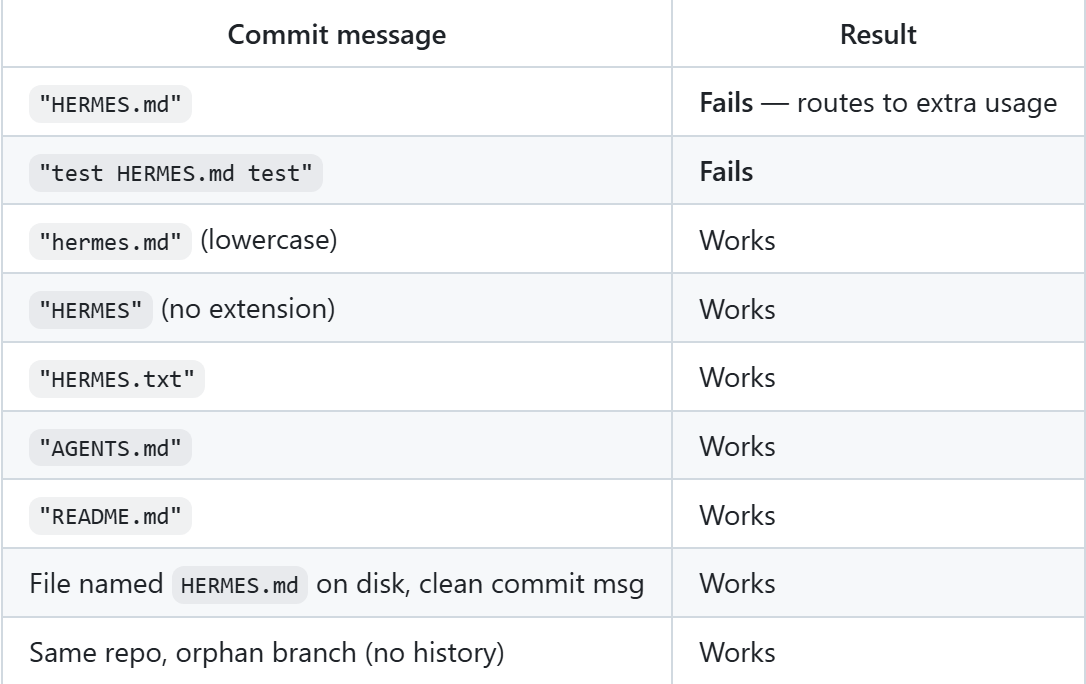The height and width of the screenshot is (684, 1086).
Task: Click "Works" result for the orphan branch row
Action: pos(737,653)
